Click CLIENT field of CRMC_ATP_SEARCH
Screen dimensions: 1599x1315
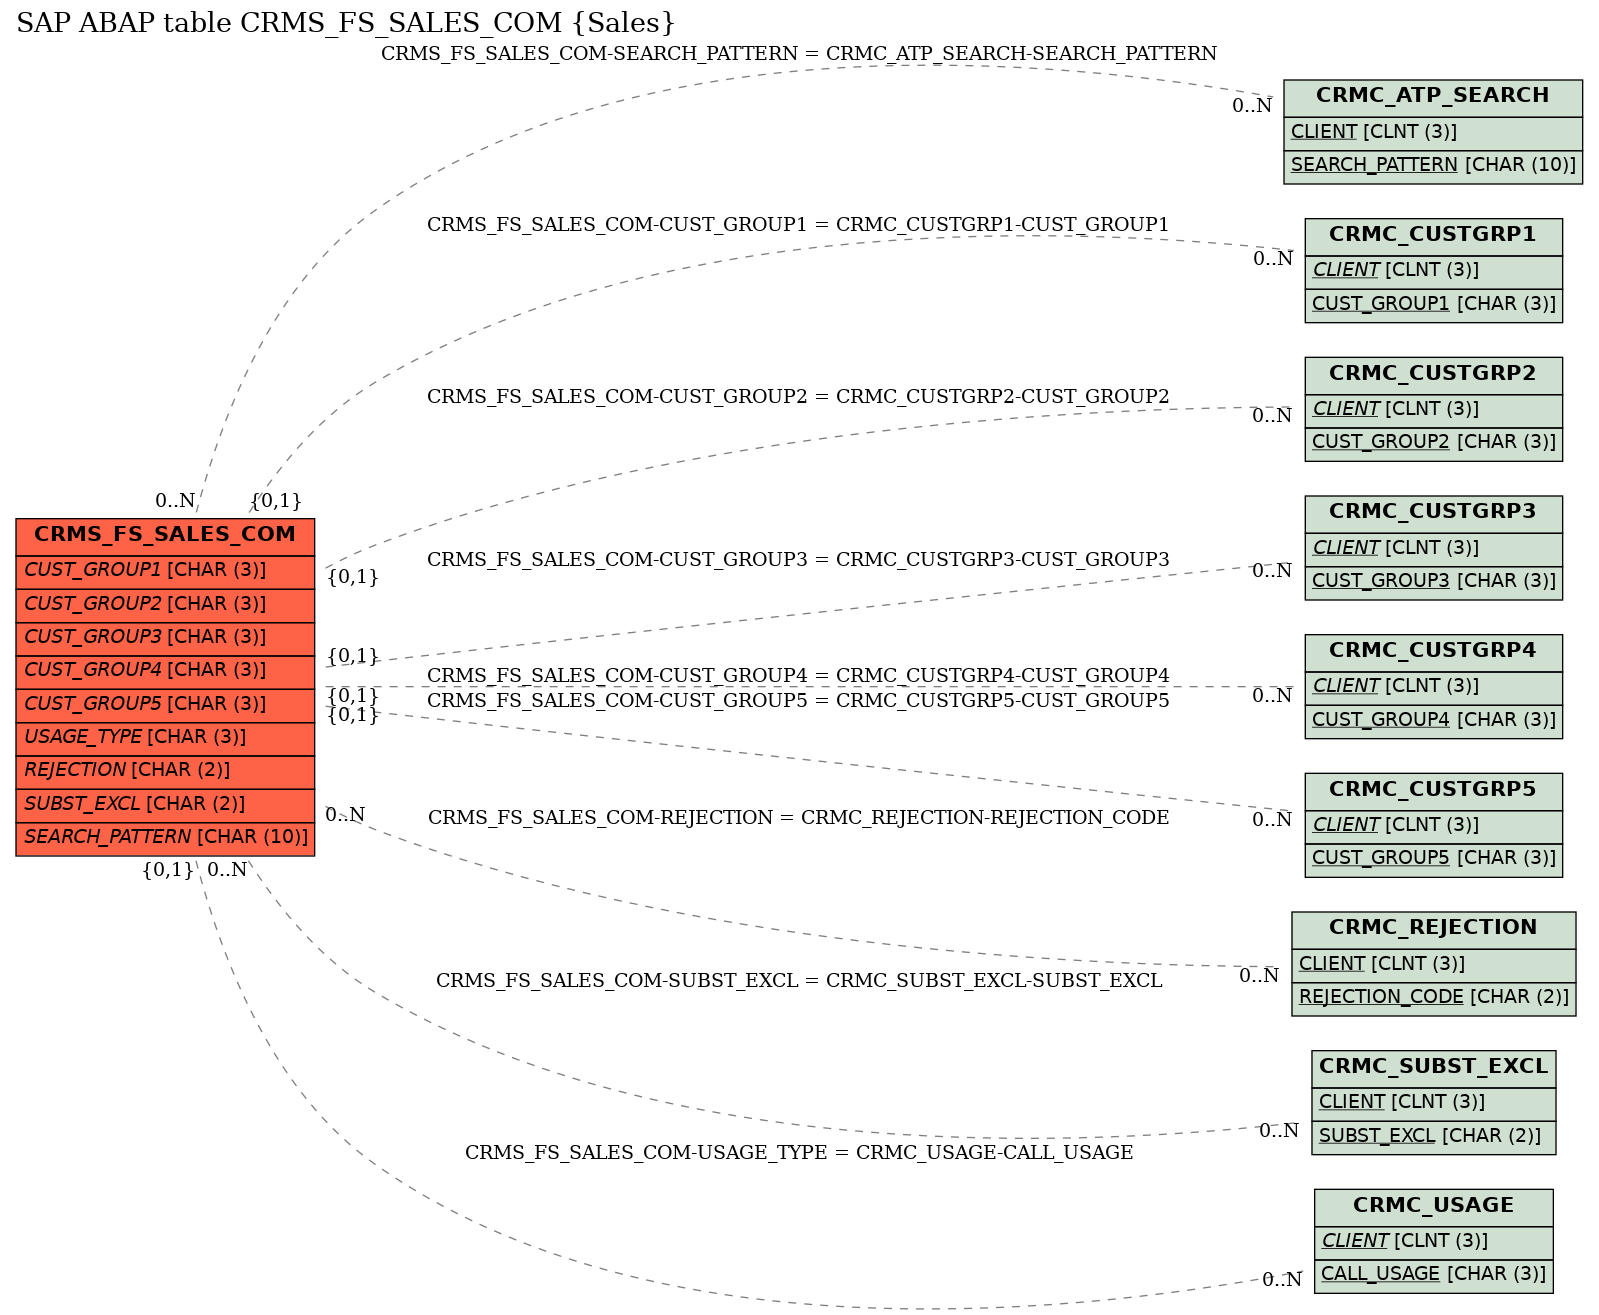pyautogui.click(x=1433, y=133)
